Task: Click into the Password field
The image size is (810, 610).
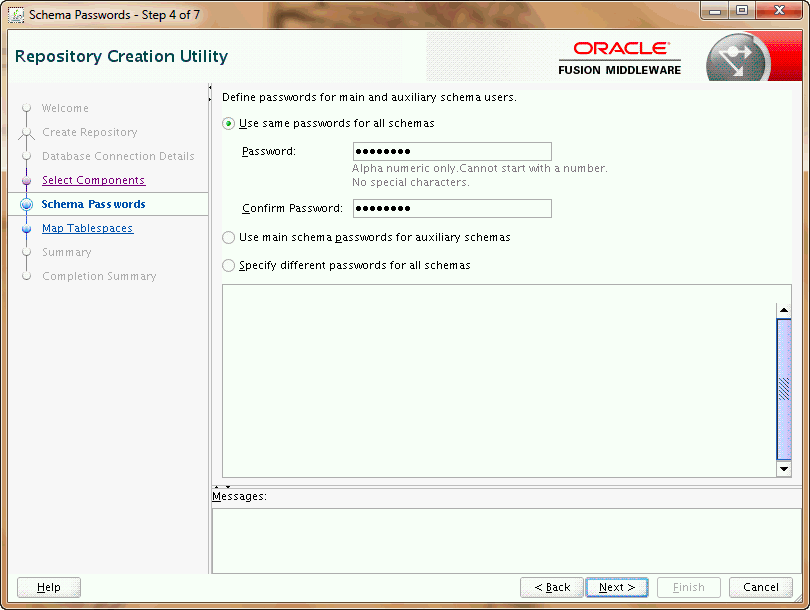Action: (x=452, y=151)
